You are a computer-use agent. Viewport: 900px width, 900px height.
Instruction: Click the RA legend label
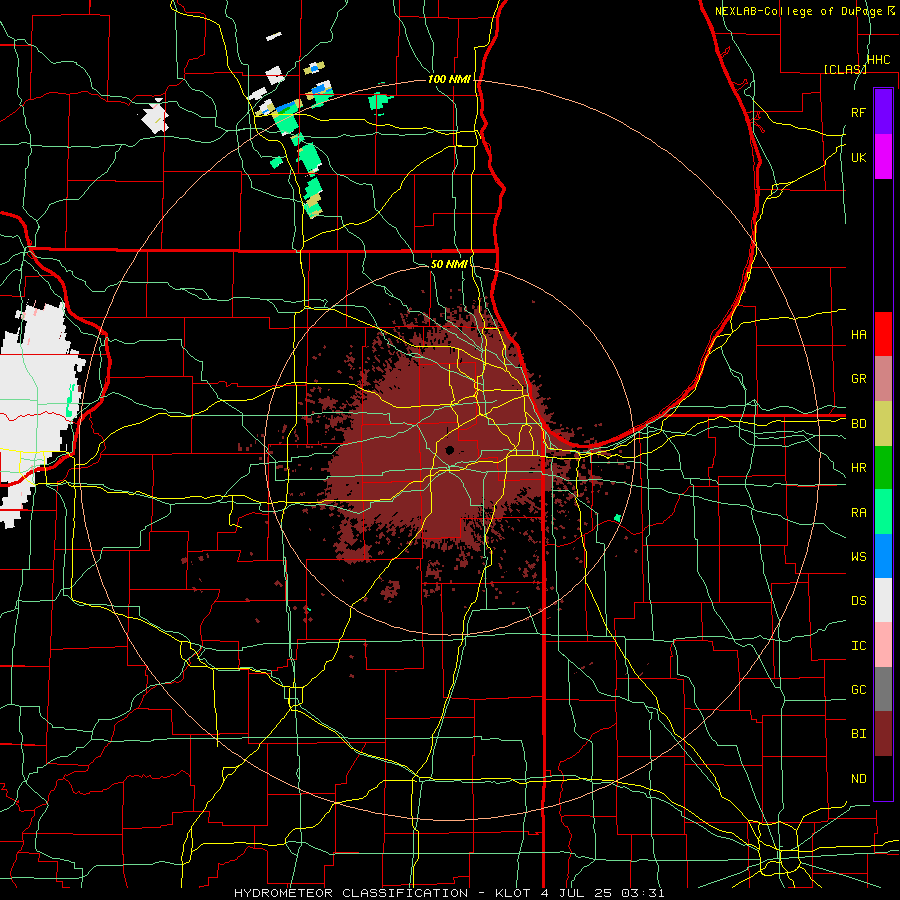[x=859, y=512]
